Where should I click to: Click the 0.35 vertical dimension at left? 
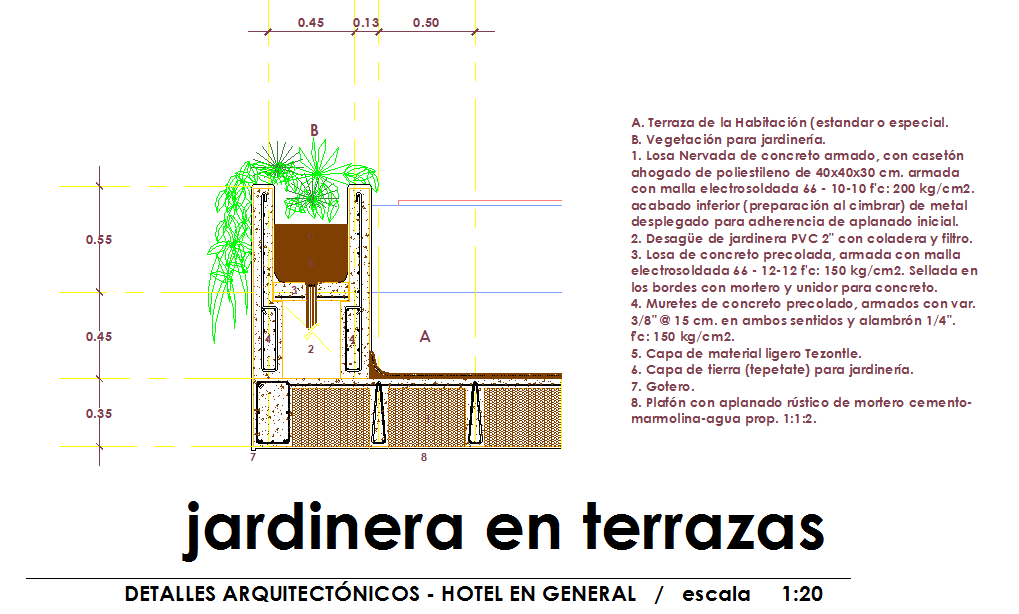coord(98,414)
